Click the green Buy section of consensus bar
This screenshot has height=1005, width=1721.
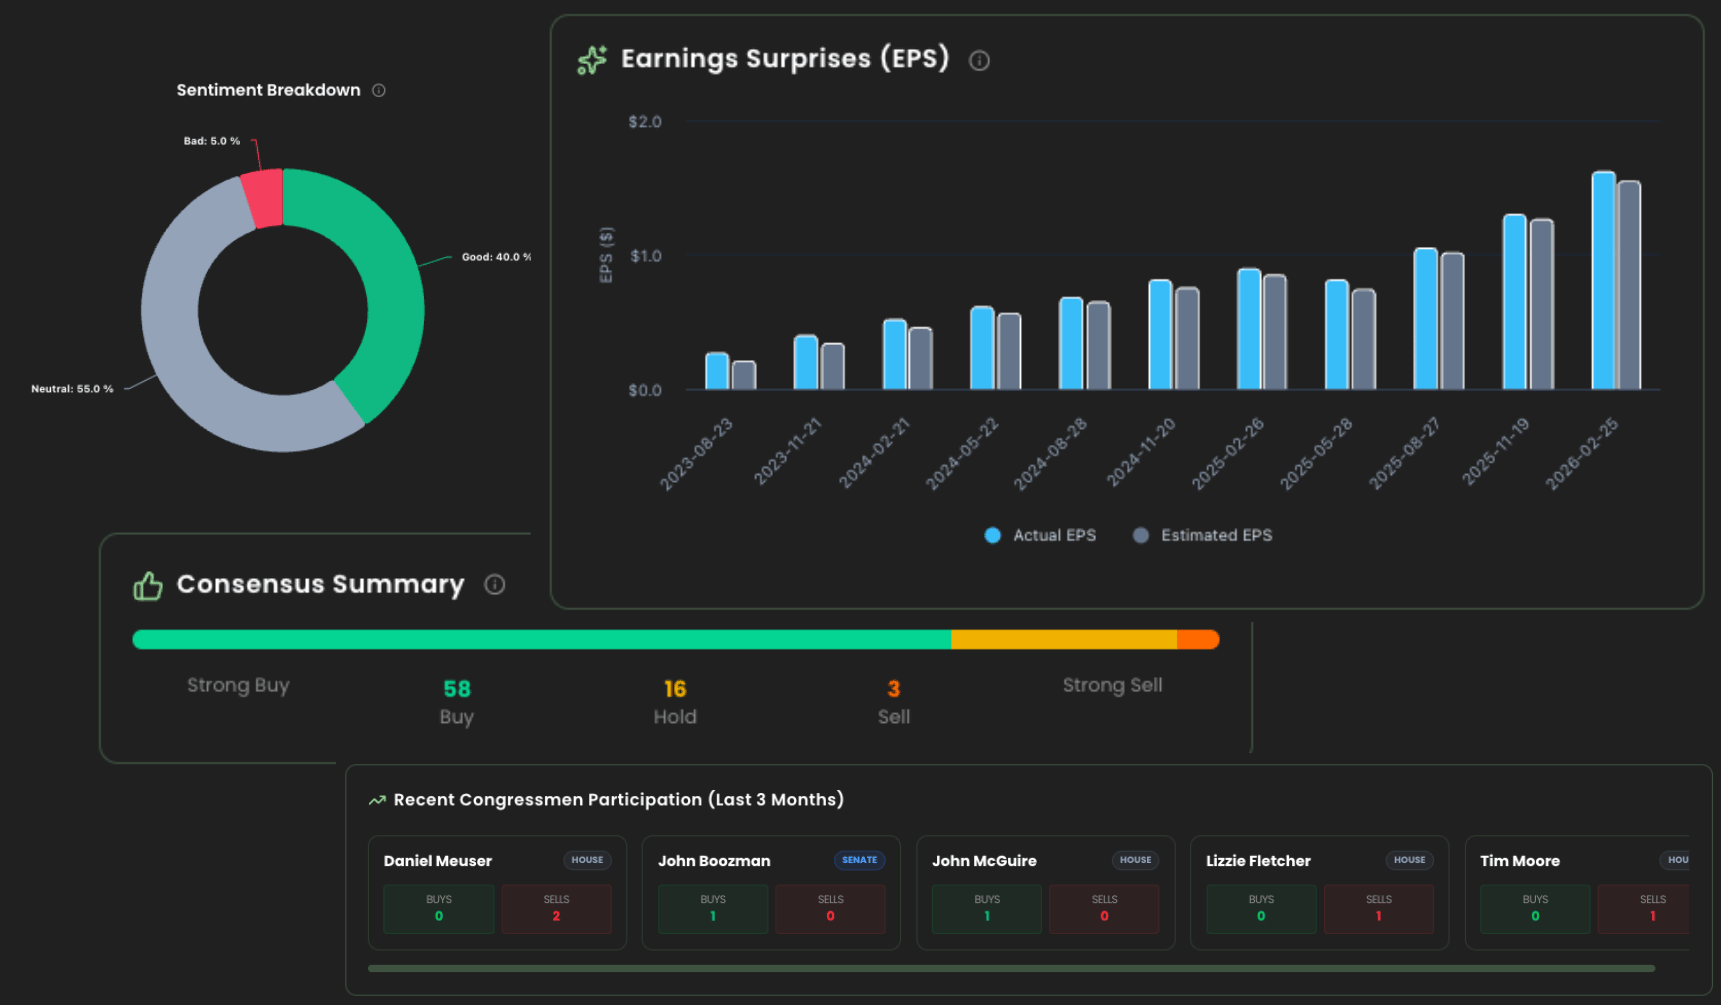tap(541, 640)
